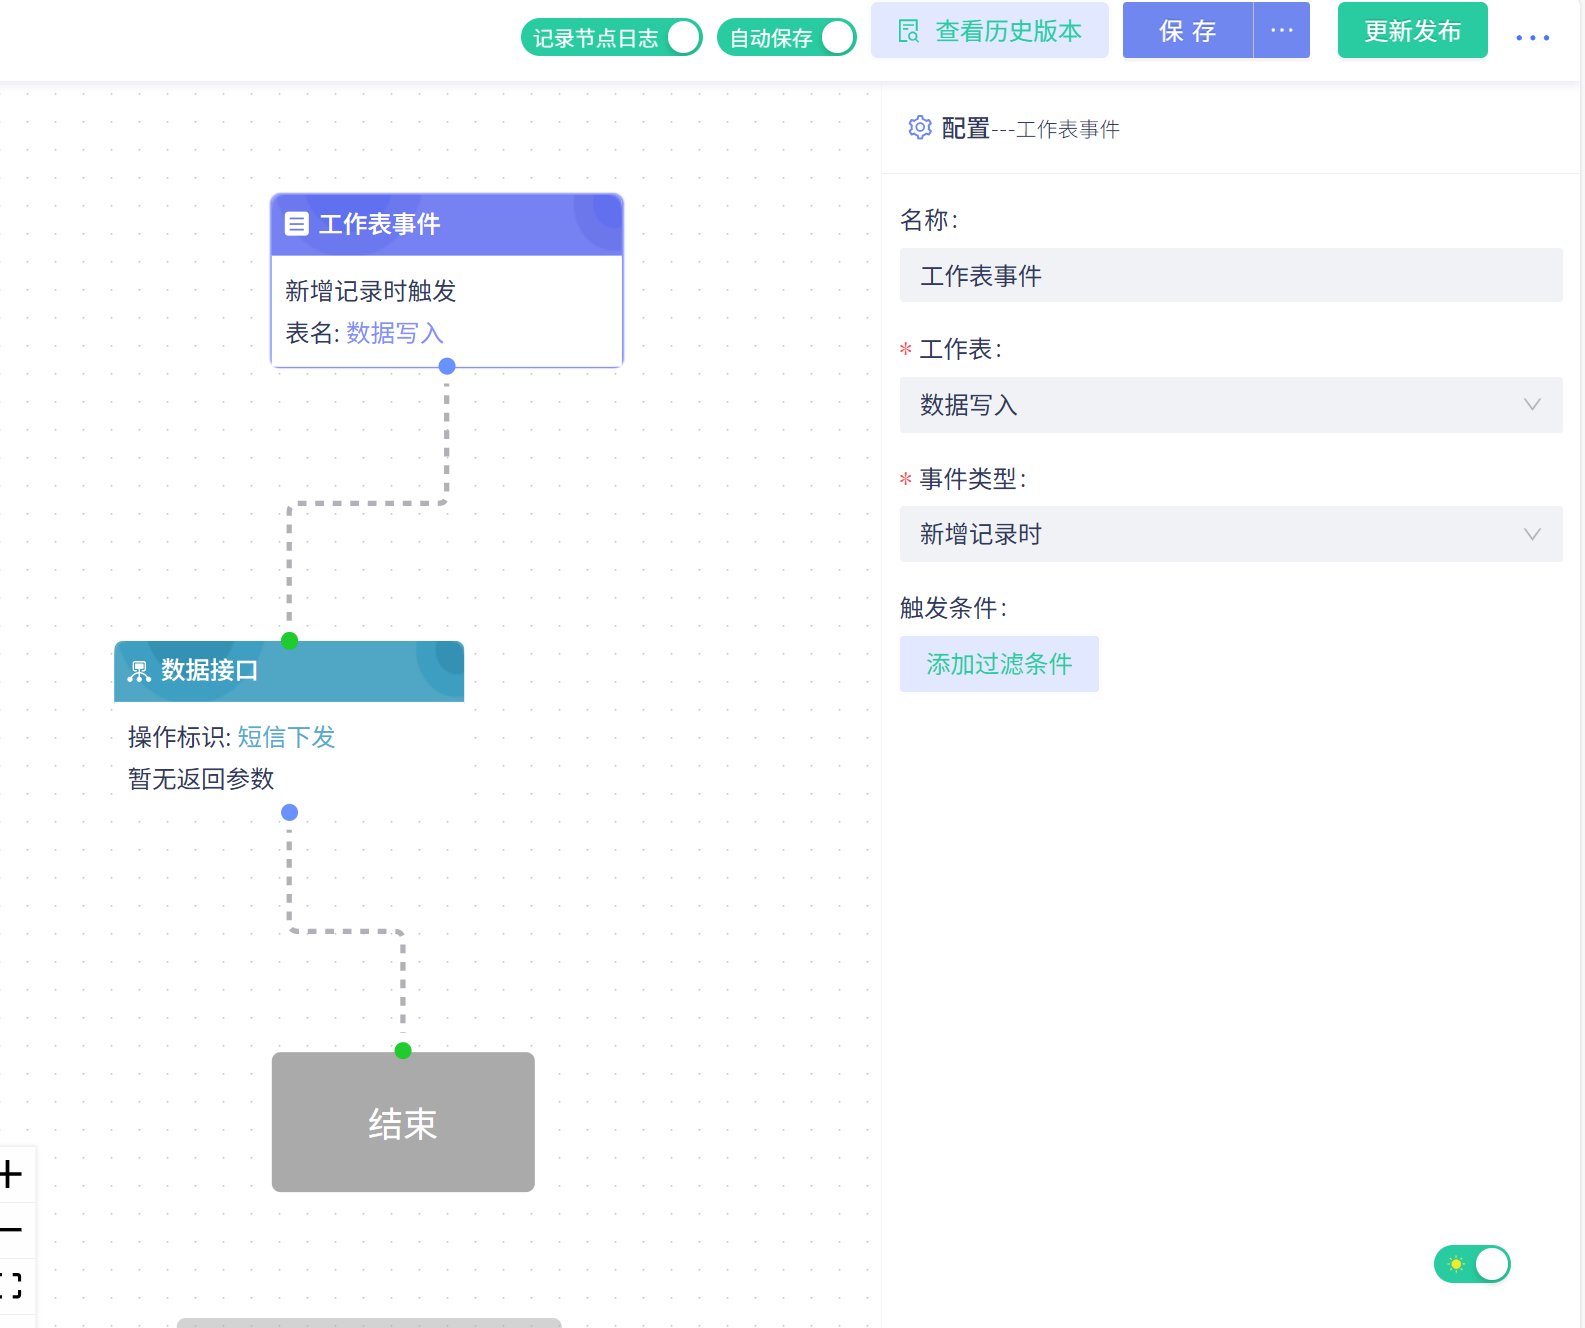Open the extra options beside 保存
The height and width of the screenshot is (1328, 1585).
coord(1282,31)
